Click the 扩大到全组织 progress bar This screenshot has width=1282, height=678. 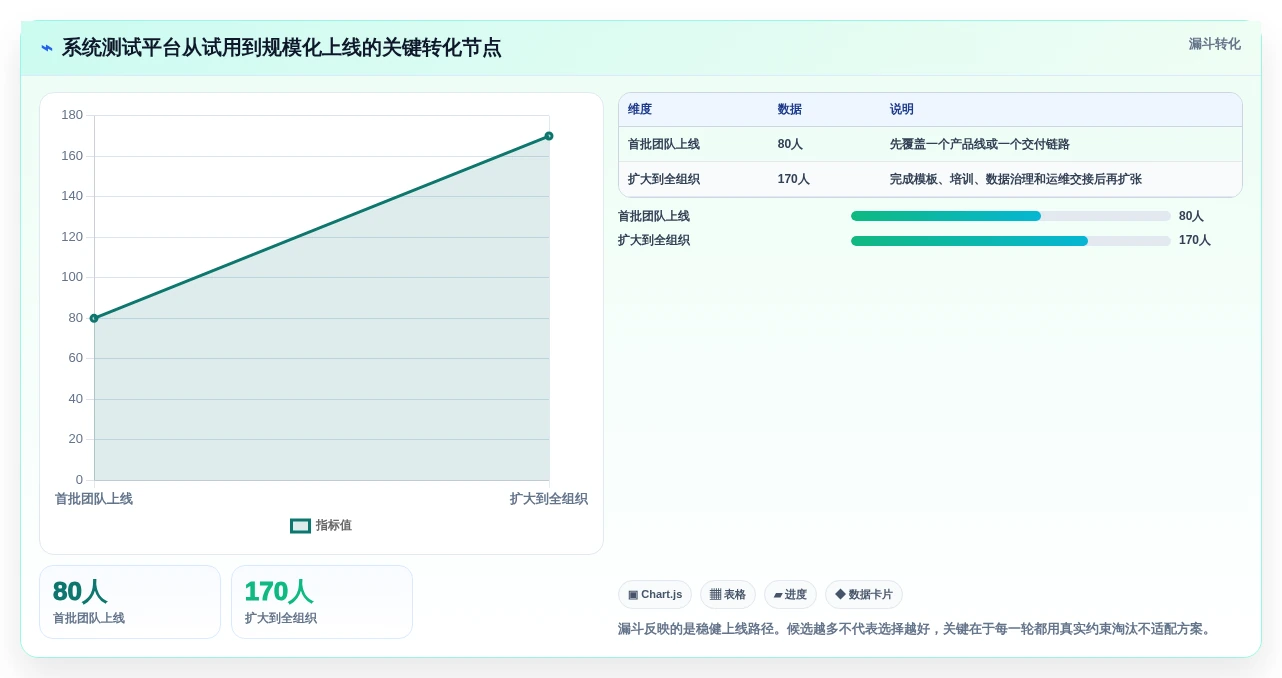click(1010, 241)
